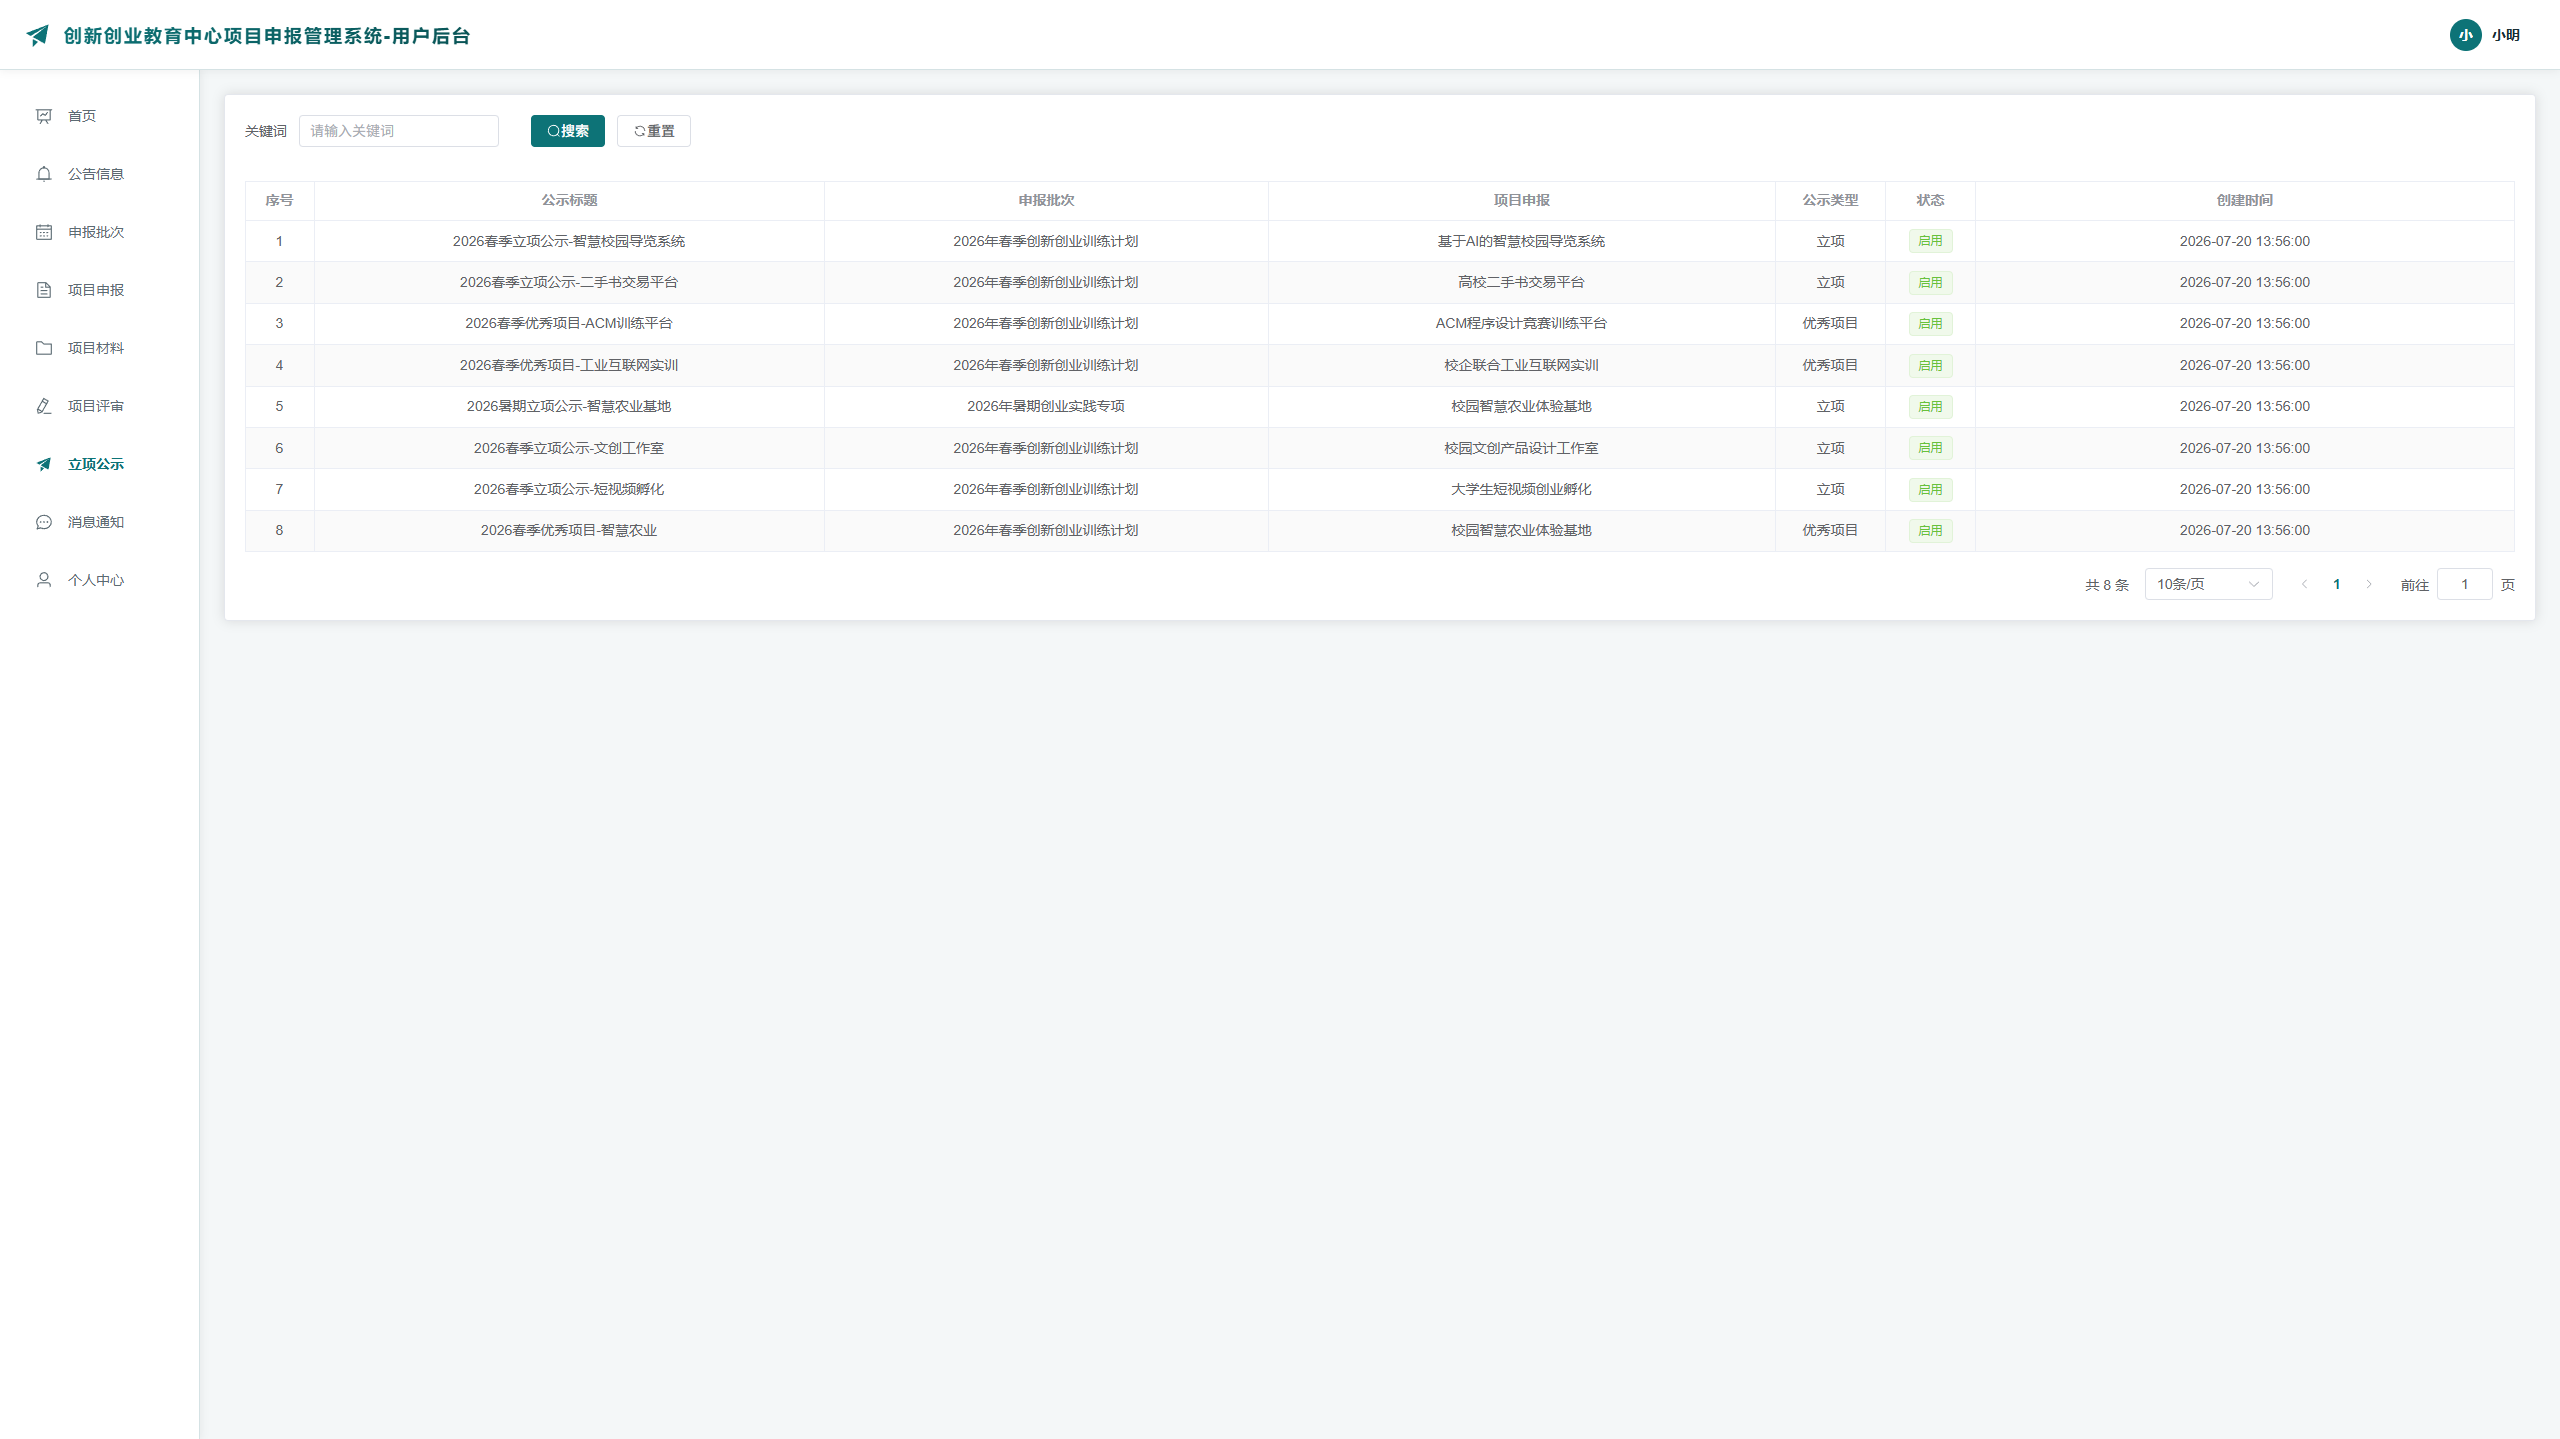Click 项目申报 column header in table
This screenshot has width=2560, height=1439.
tap(1521, 200)
